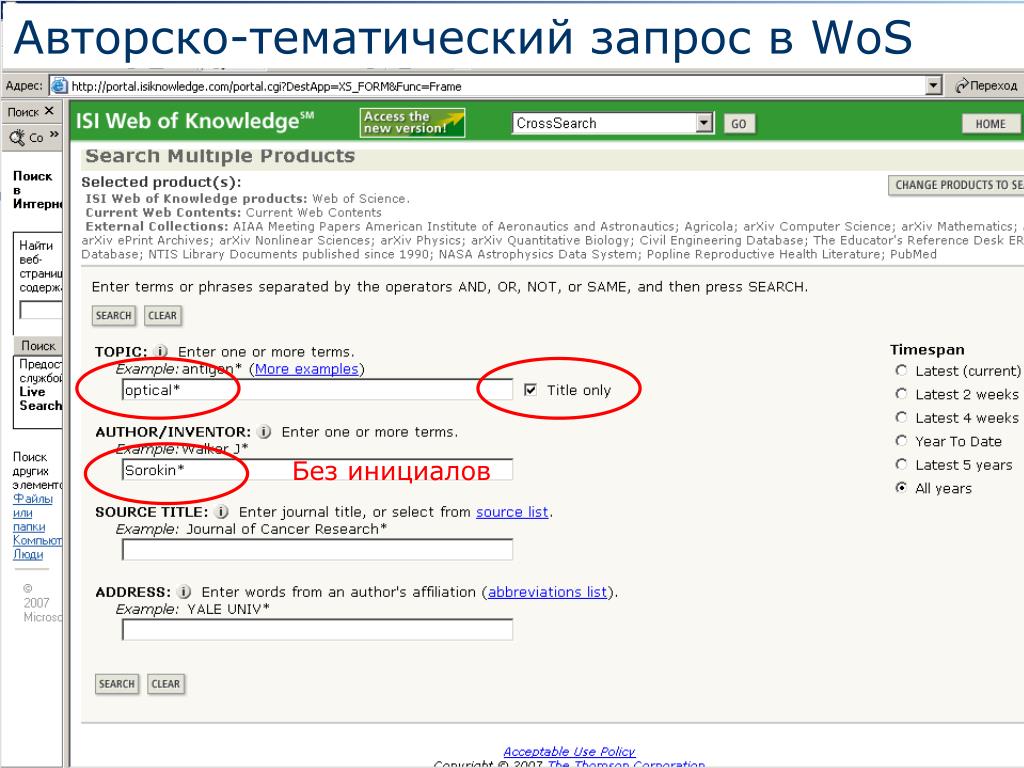Viewport: 1024px width, 768px height.
Task: Open the source list link
Action: tap(512, 512)
